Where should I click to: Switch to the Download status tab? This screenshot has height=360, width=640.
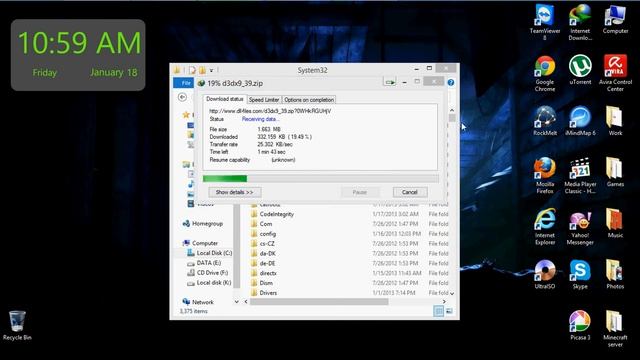pos(224,99)
